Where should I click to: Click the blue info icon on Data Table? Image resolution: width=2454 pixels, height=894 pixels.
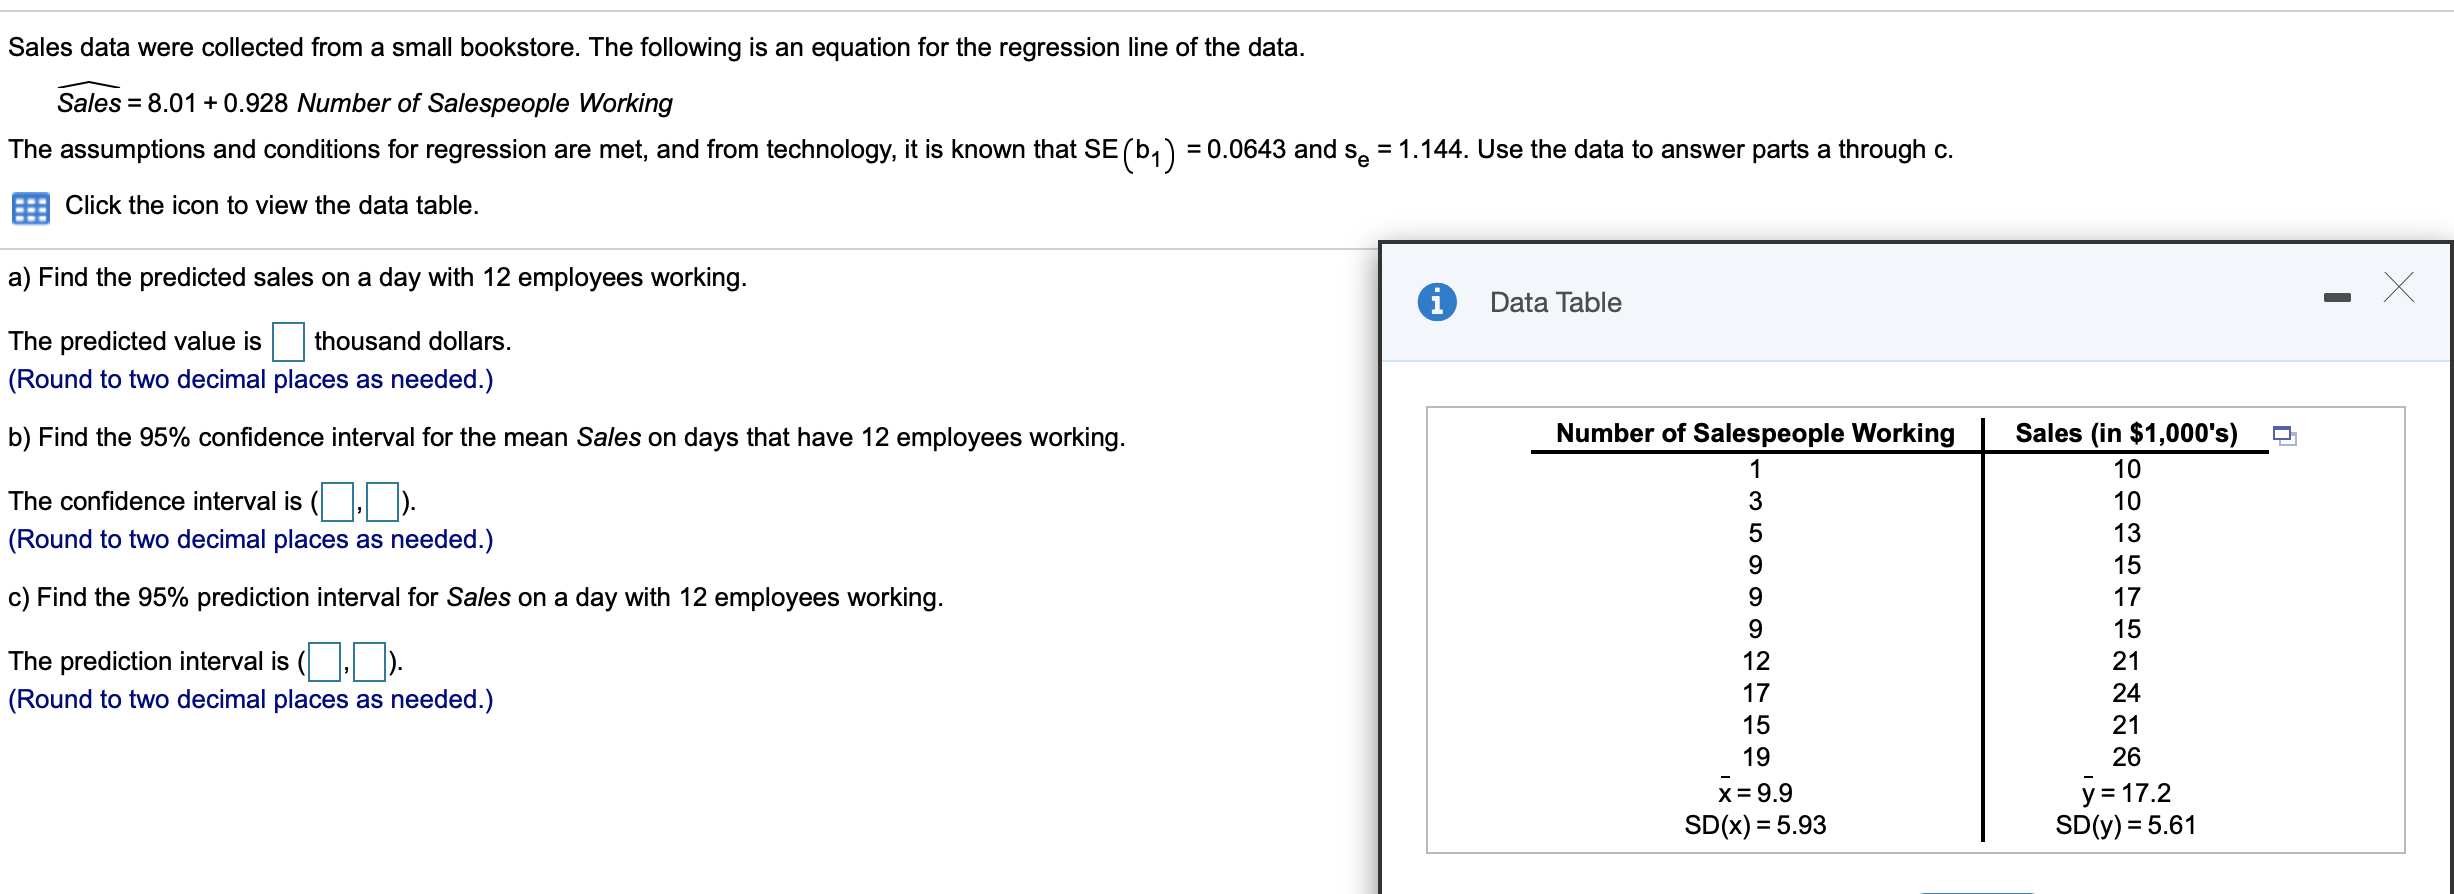(x=1439, y=303)
